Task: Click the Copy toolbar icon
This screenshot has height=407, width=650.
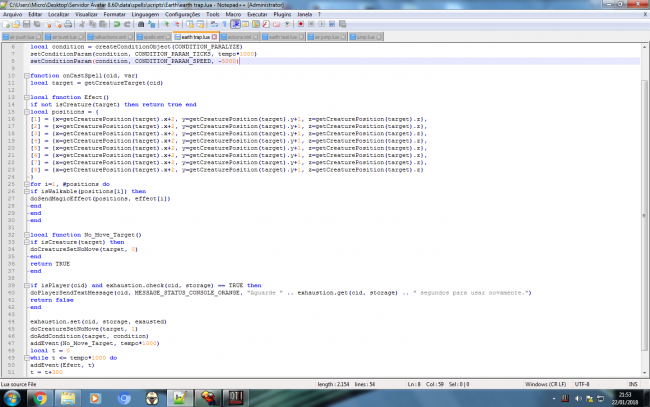Action: pyautogui.click(x=92, y=24)
